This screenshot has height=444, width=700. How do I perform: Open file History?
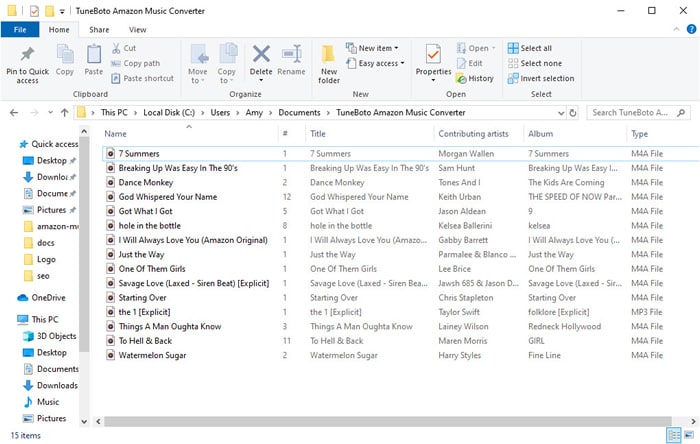click(x=475, y=79)
